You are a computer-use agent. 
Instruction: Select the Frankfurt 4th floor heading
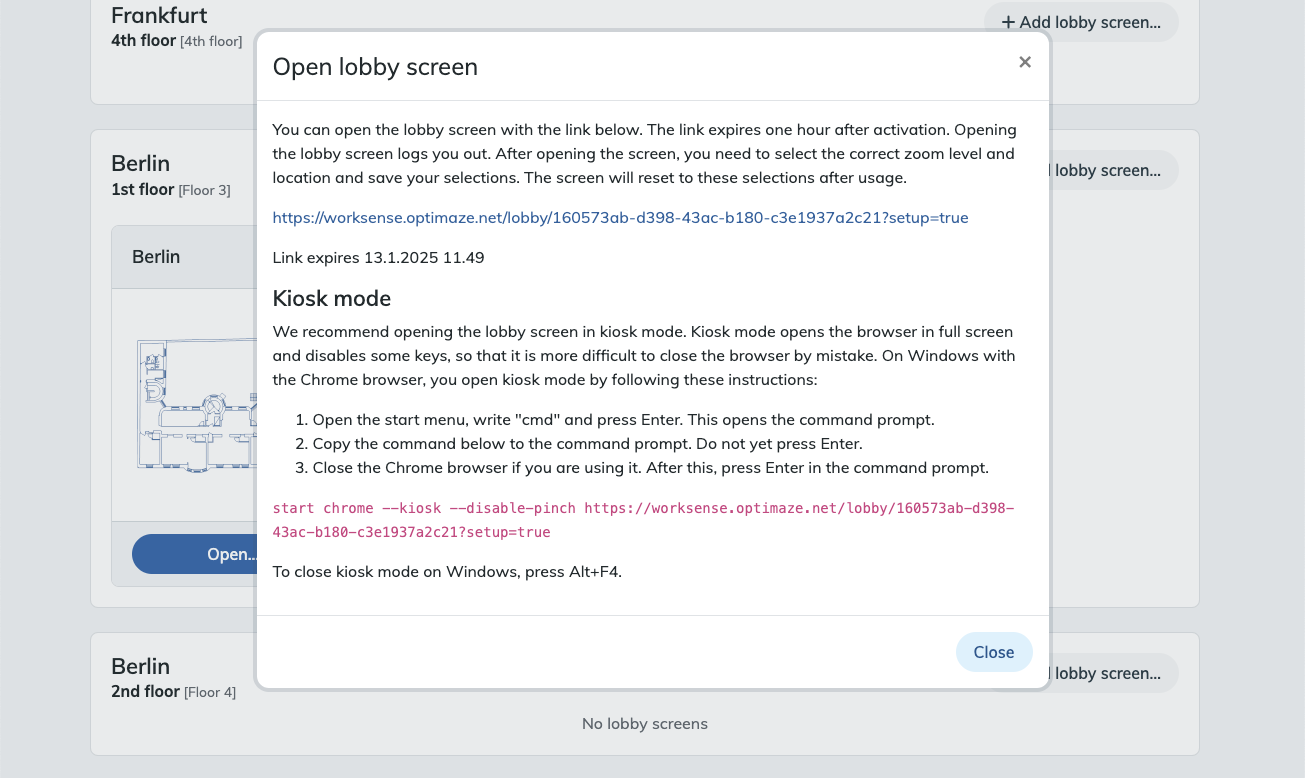coord(159,16)
